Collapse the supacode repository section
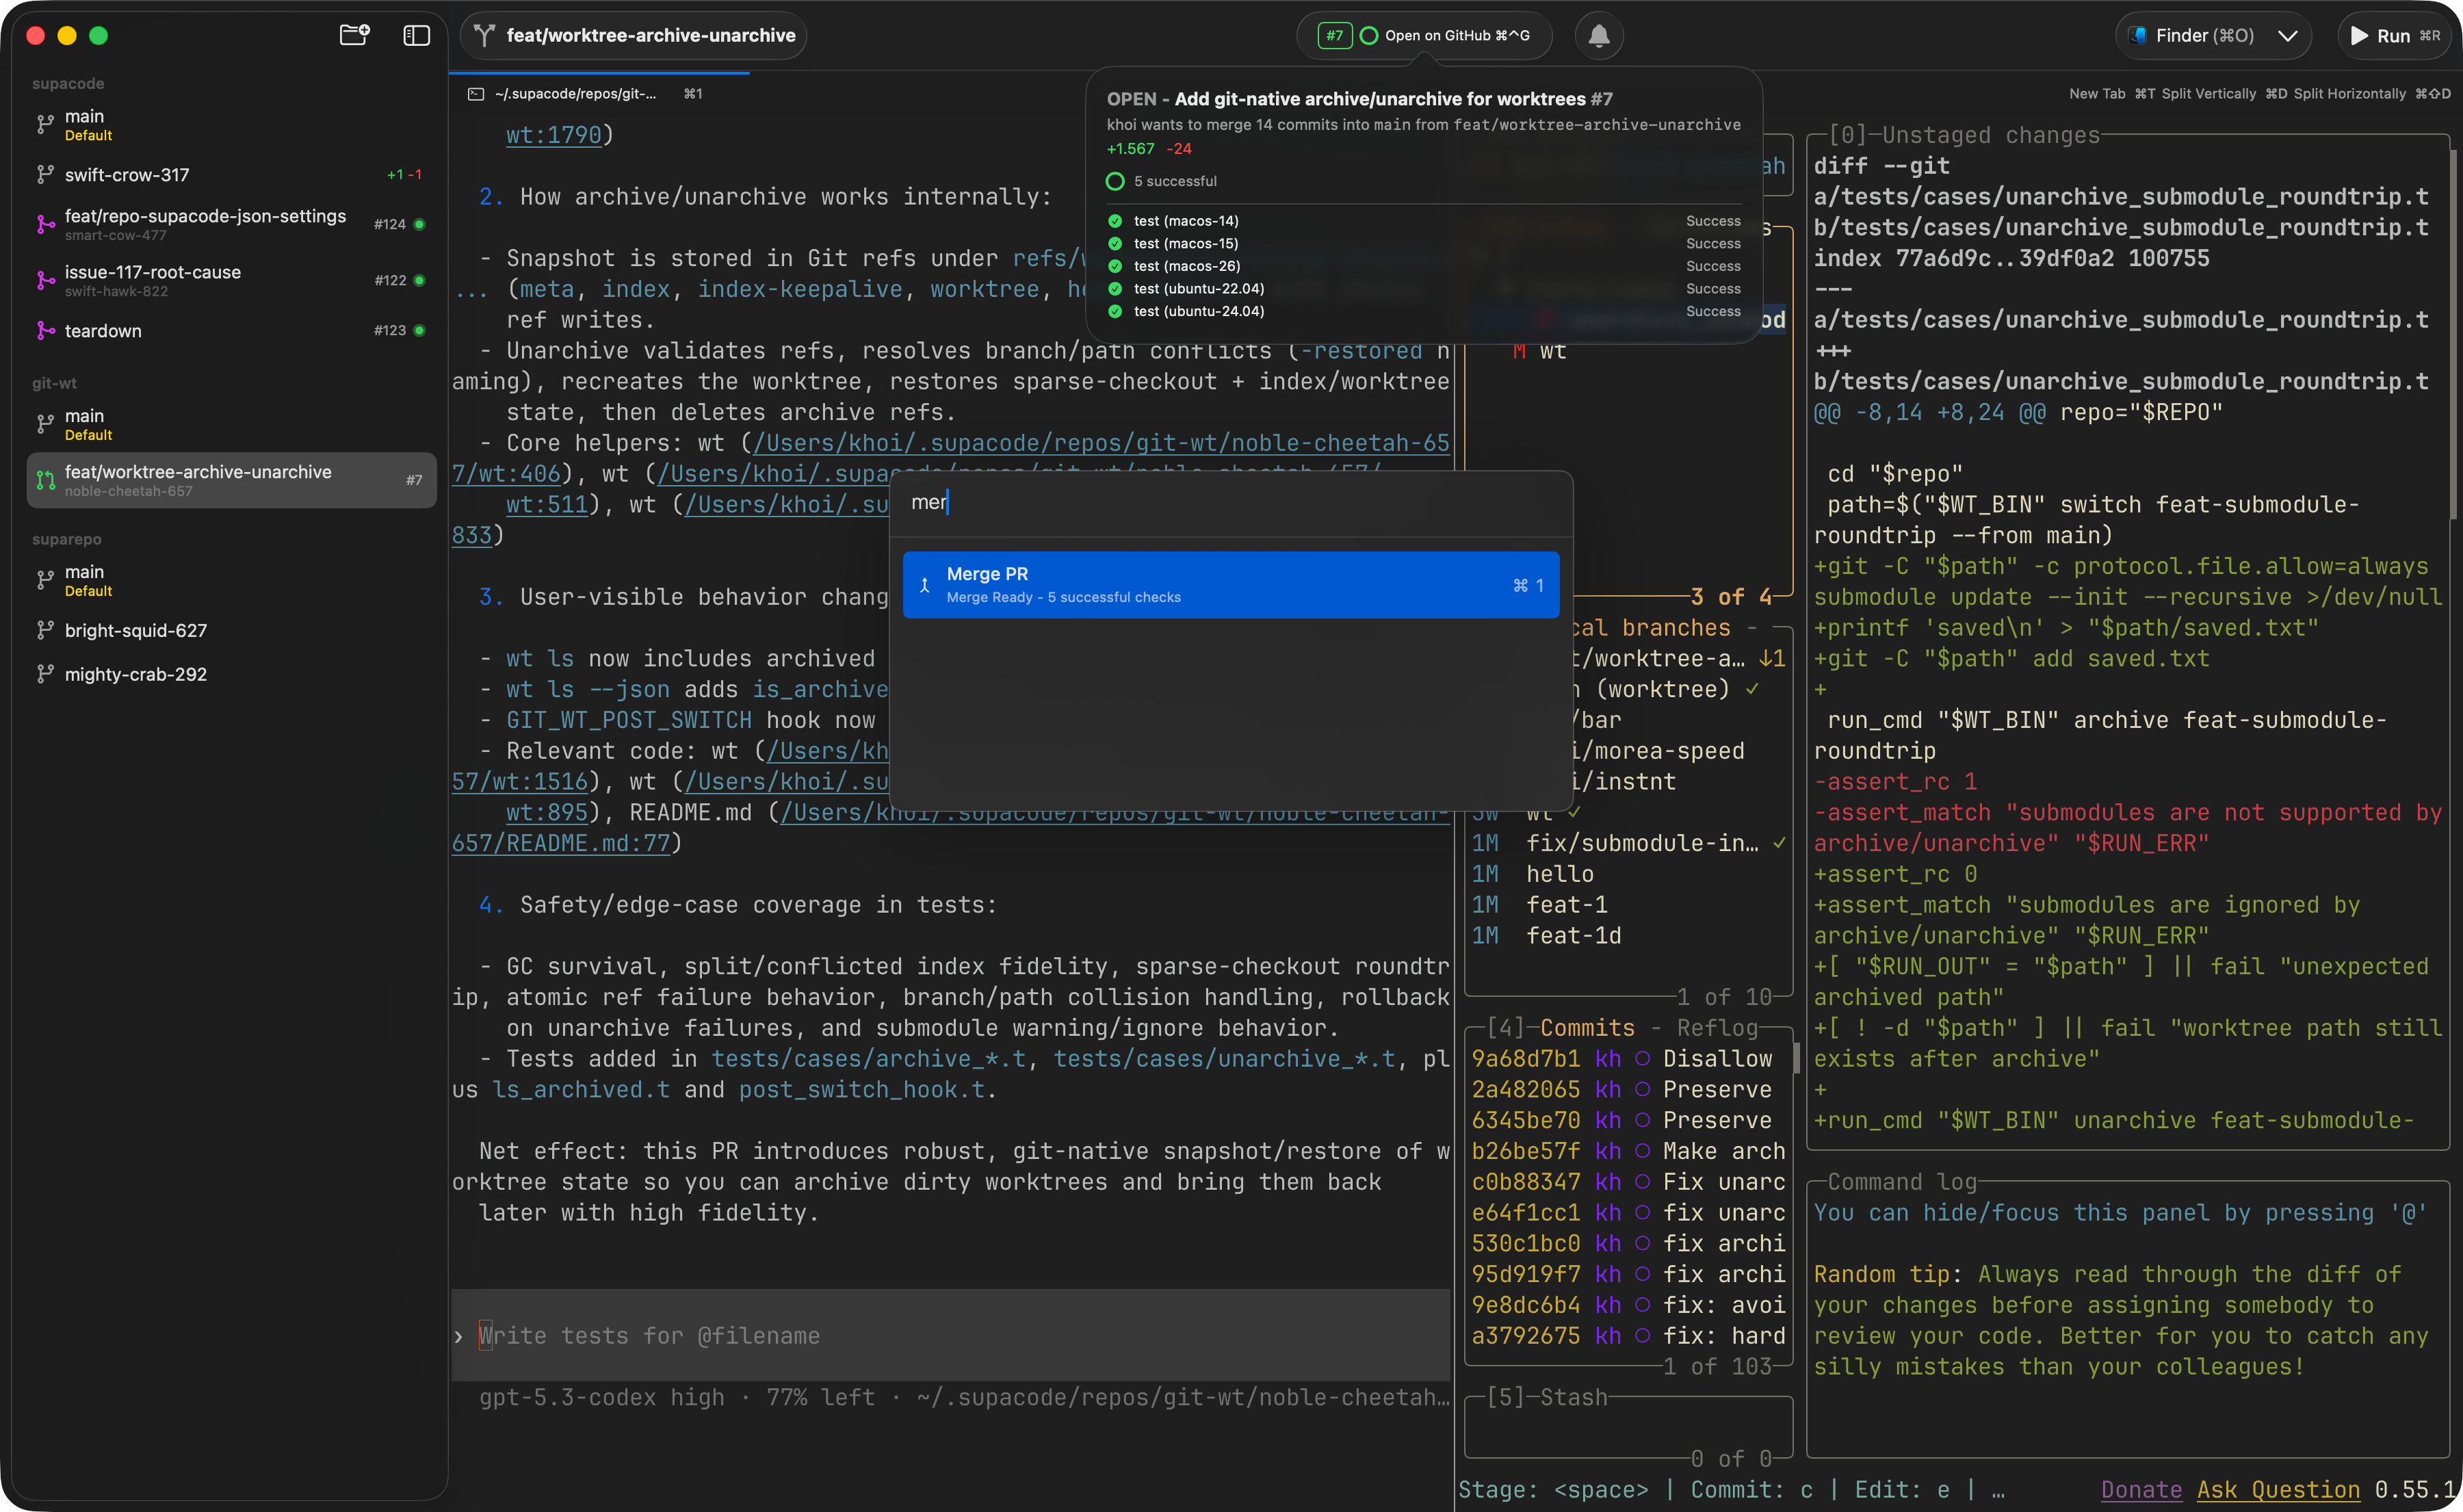The height and width of the screenshot is (1512, 2463). (x=68, y=84)
